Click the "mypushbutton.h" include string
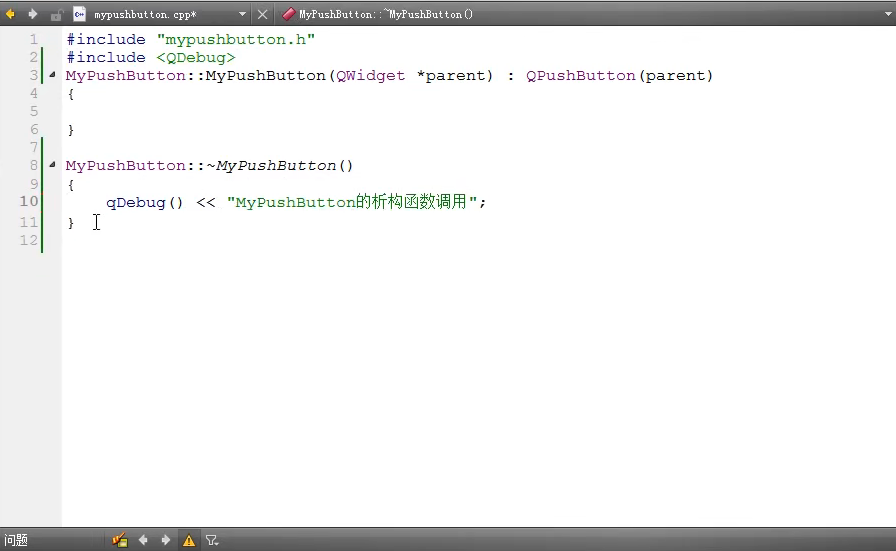This screenshot has height=551, width=896. point(235,39)
